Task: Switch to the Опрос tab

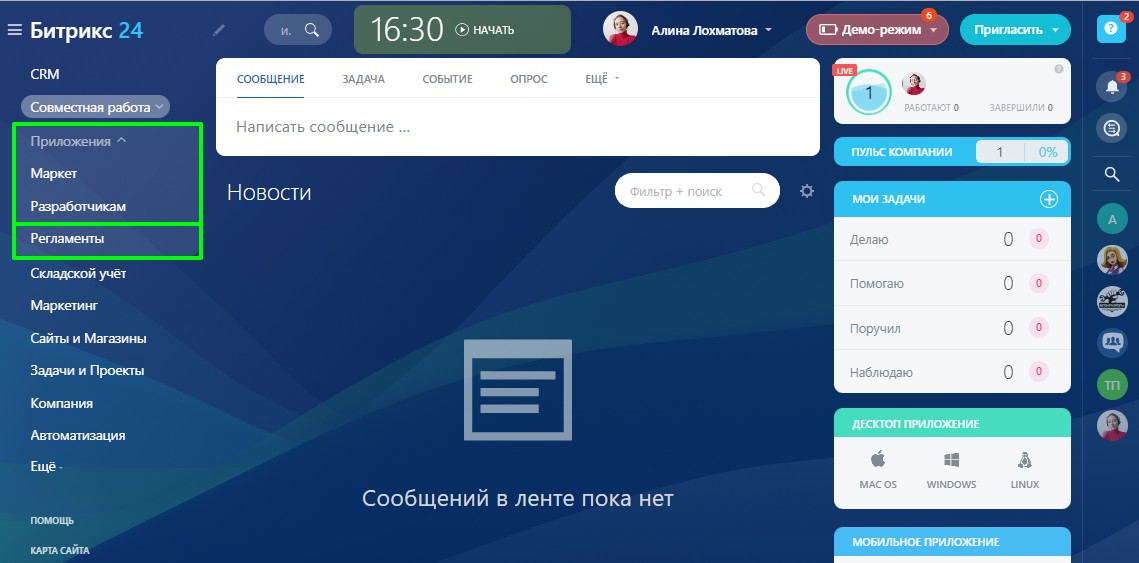Action: tap(529, 79)
